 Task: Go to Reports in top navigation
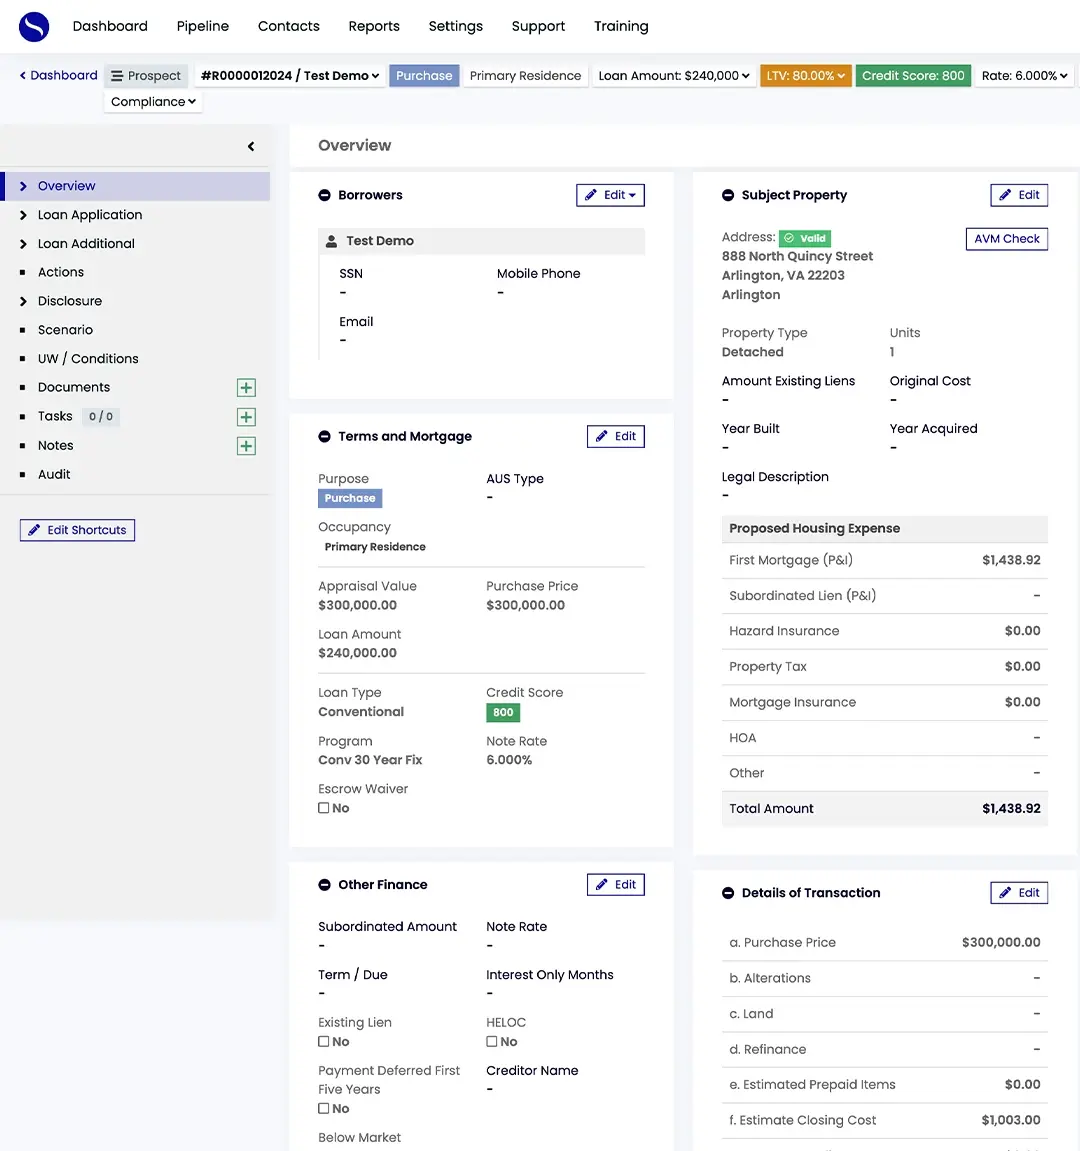374,26
